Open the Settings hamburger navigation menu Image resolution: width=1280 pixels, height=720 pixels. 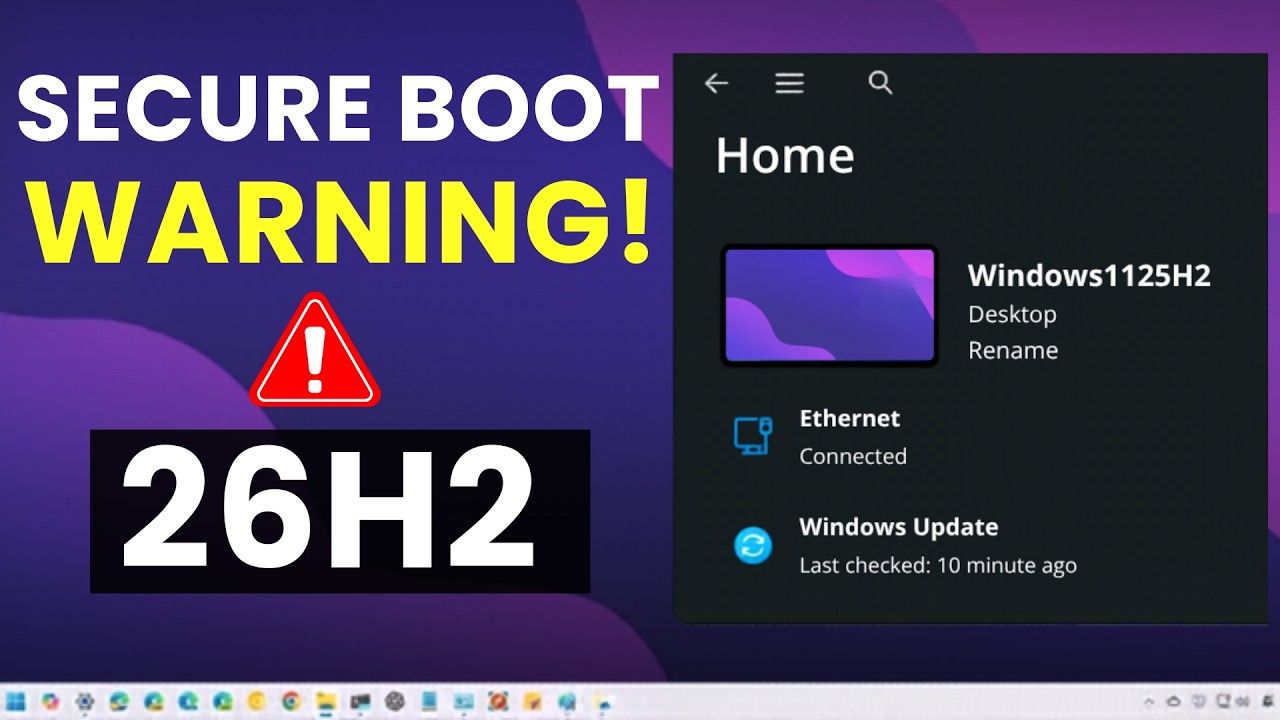(x=789, y=83)
